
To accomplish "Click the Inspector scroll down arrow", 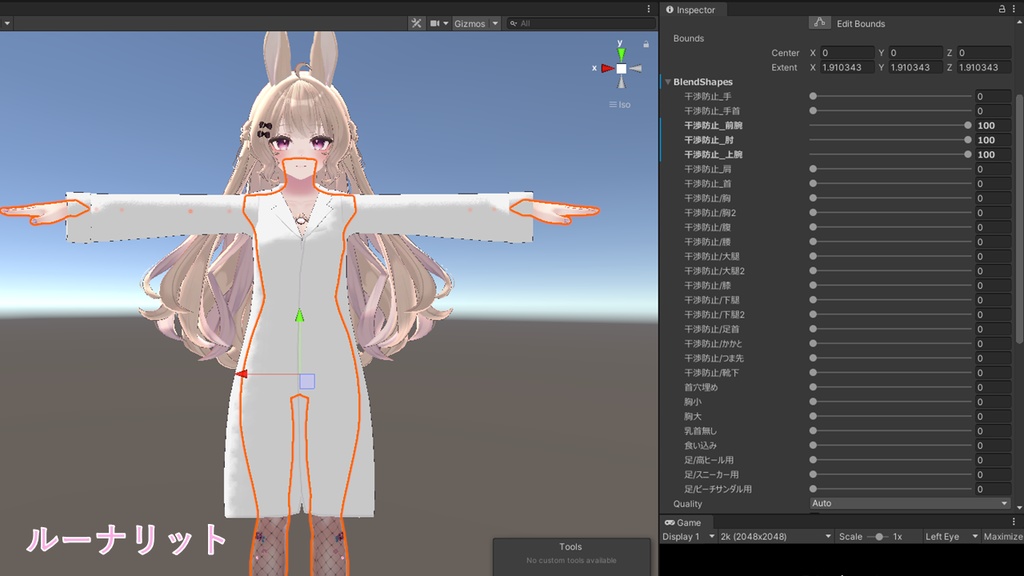I will (x=1019, y=507).
